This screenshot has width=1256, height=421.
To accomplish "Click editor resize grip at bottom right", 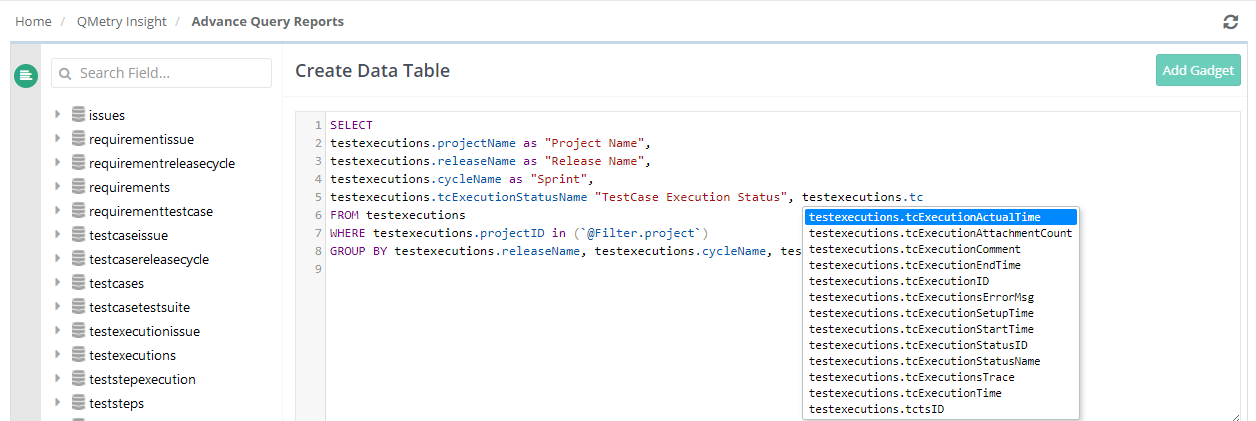I will pos(1235,416).
